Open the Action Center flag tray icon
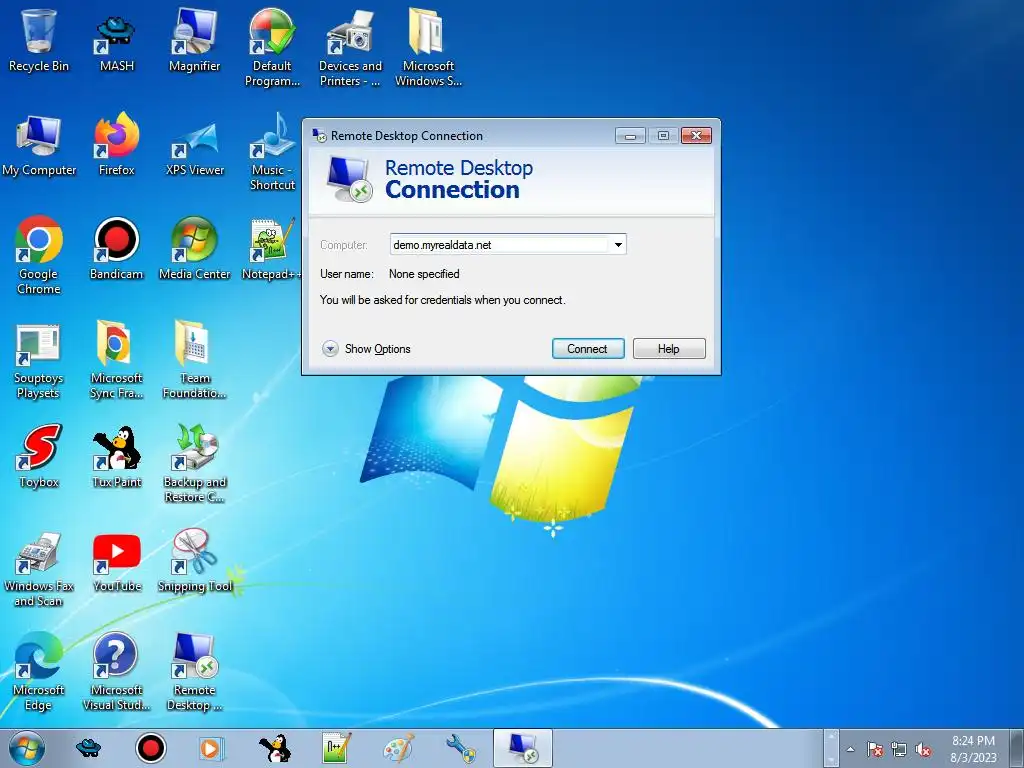This screenshot has width=1024, height=768. (875, 750)
